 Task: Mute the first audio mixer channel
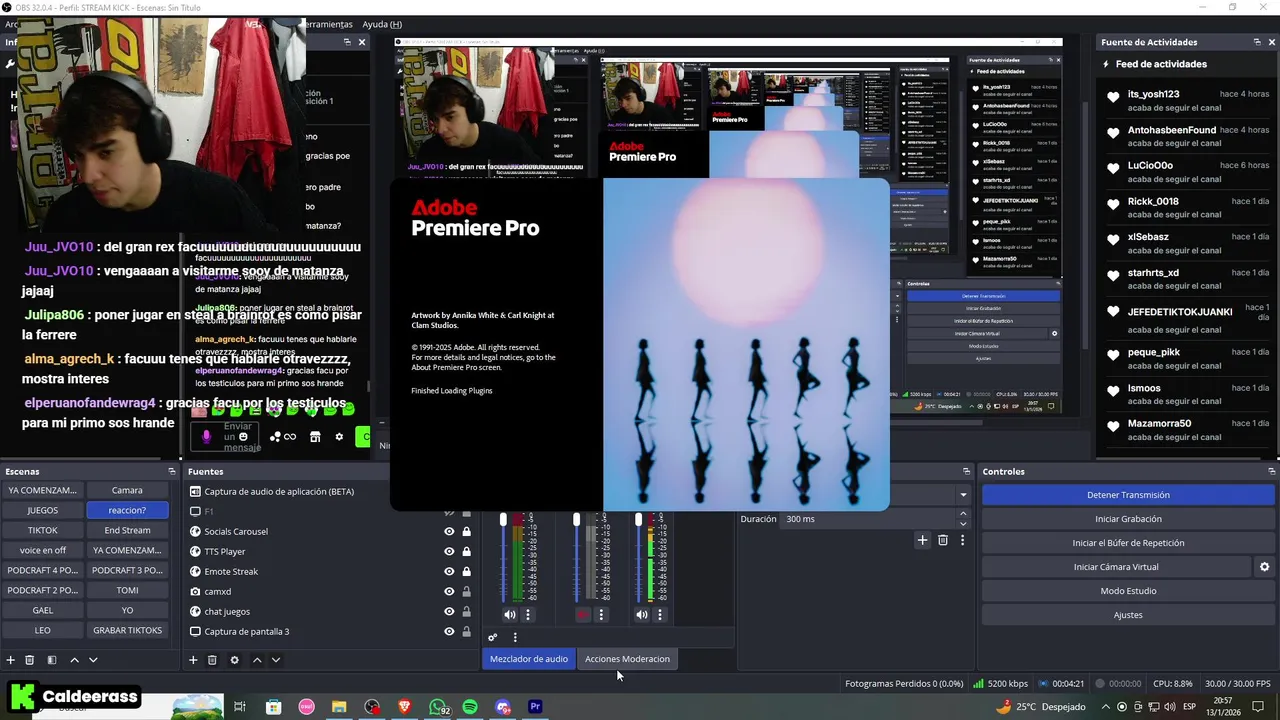pos(510,615)
